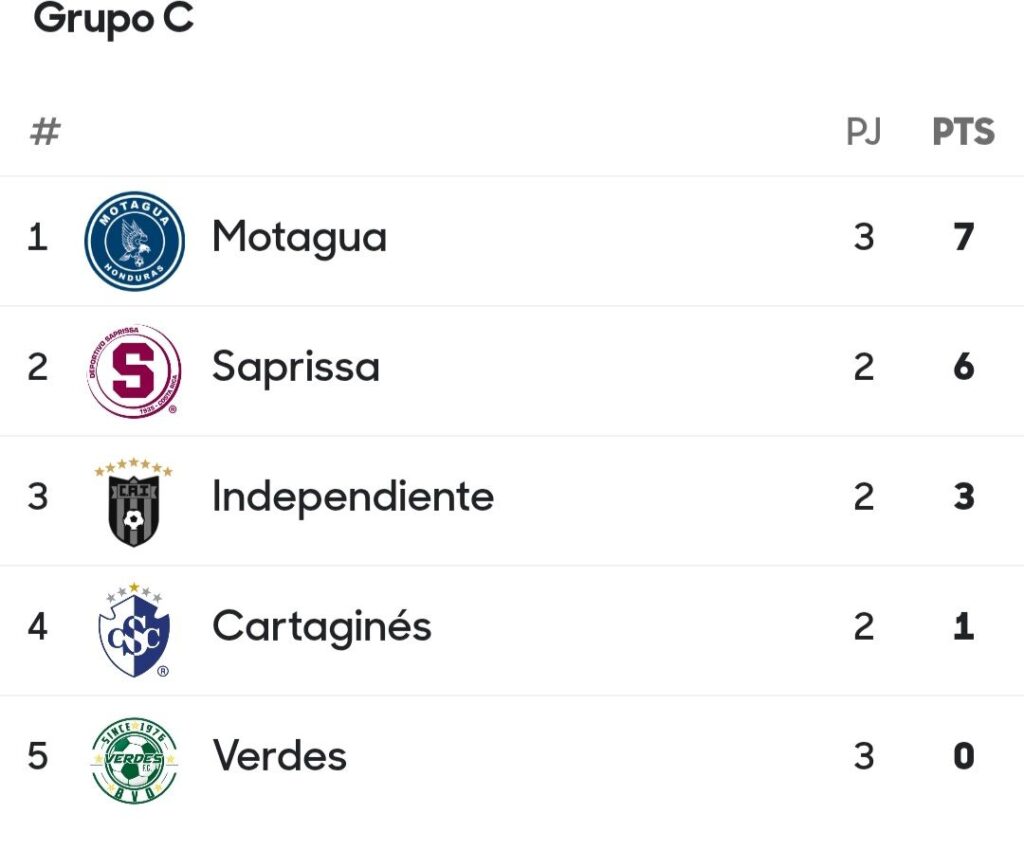Select the Cartaginés team name
This screenshot has width=1024, height=850.
pos(322,627)
